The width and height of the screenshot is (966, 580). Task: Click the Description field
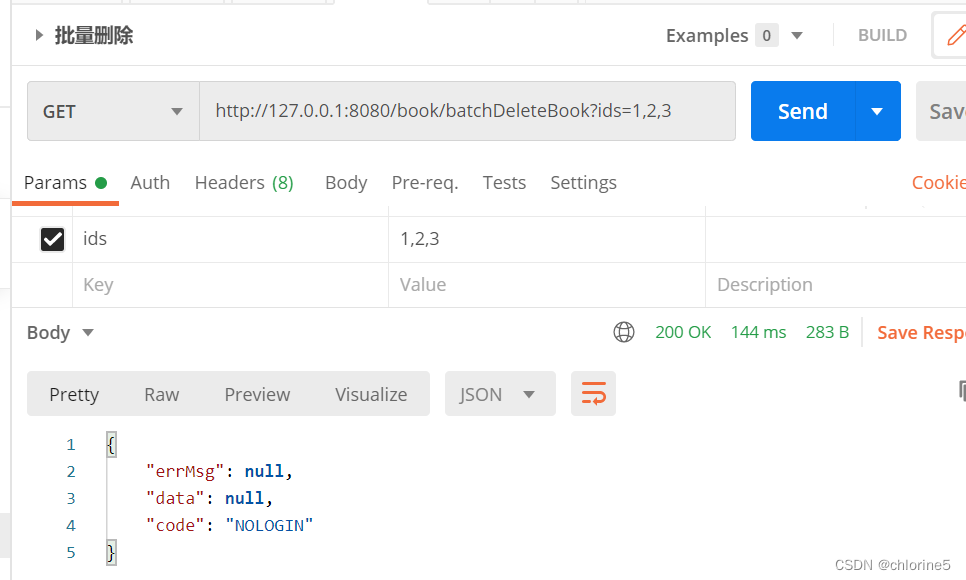pyautogui.click(x=836, y=285)
